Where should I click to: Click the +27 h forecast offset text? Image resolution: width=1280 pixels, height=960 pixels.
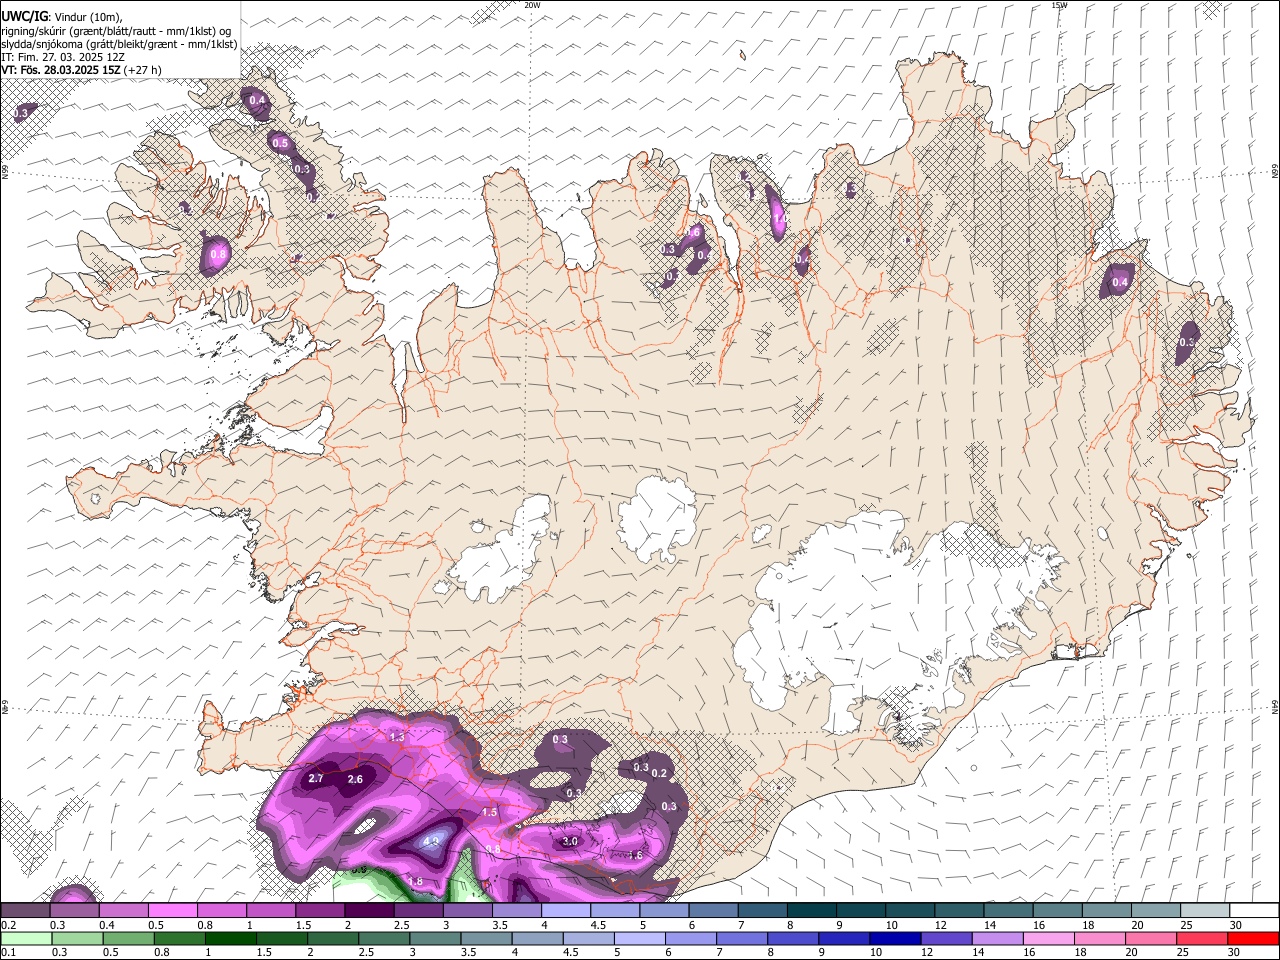coord(144,70)
